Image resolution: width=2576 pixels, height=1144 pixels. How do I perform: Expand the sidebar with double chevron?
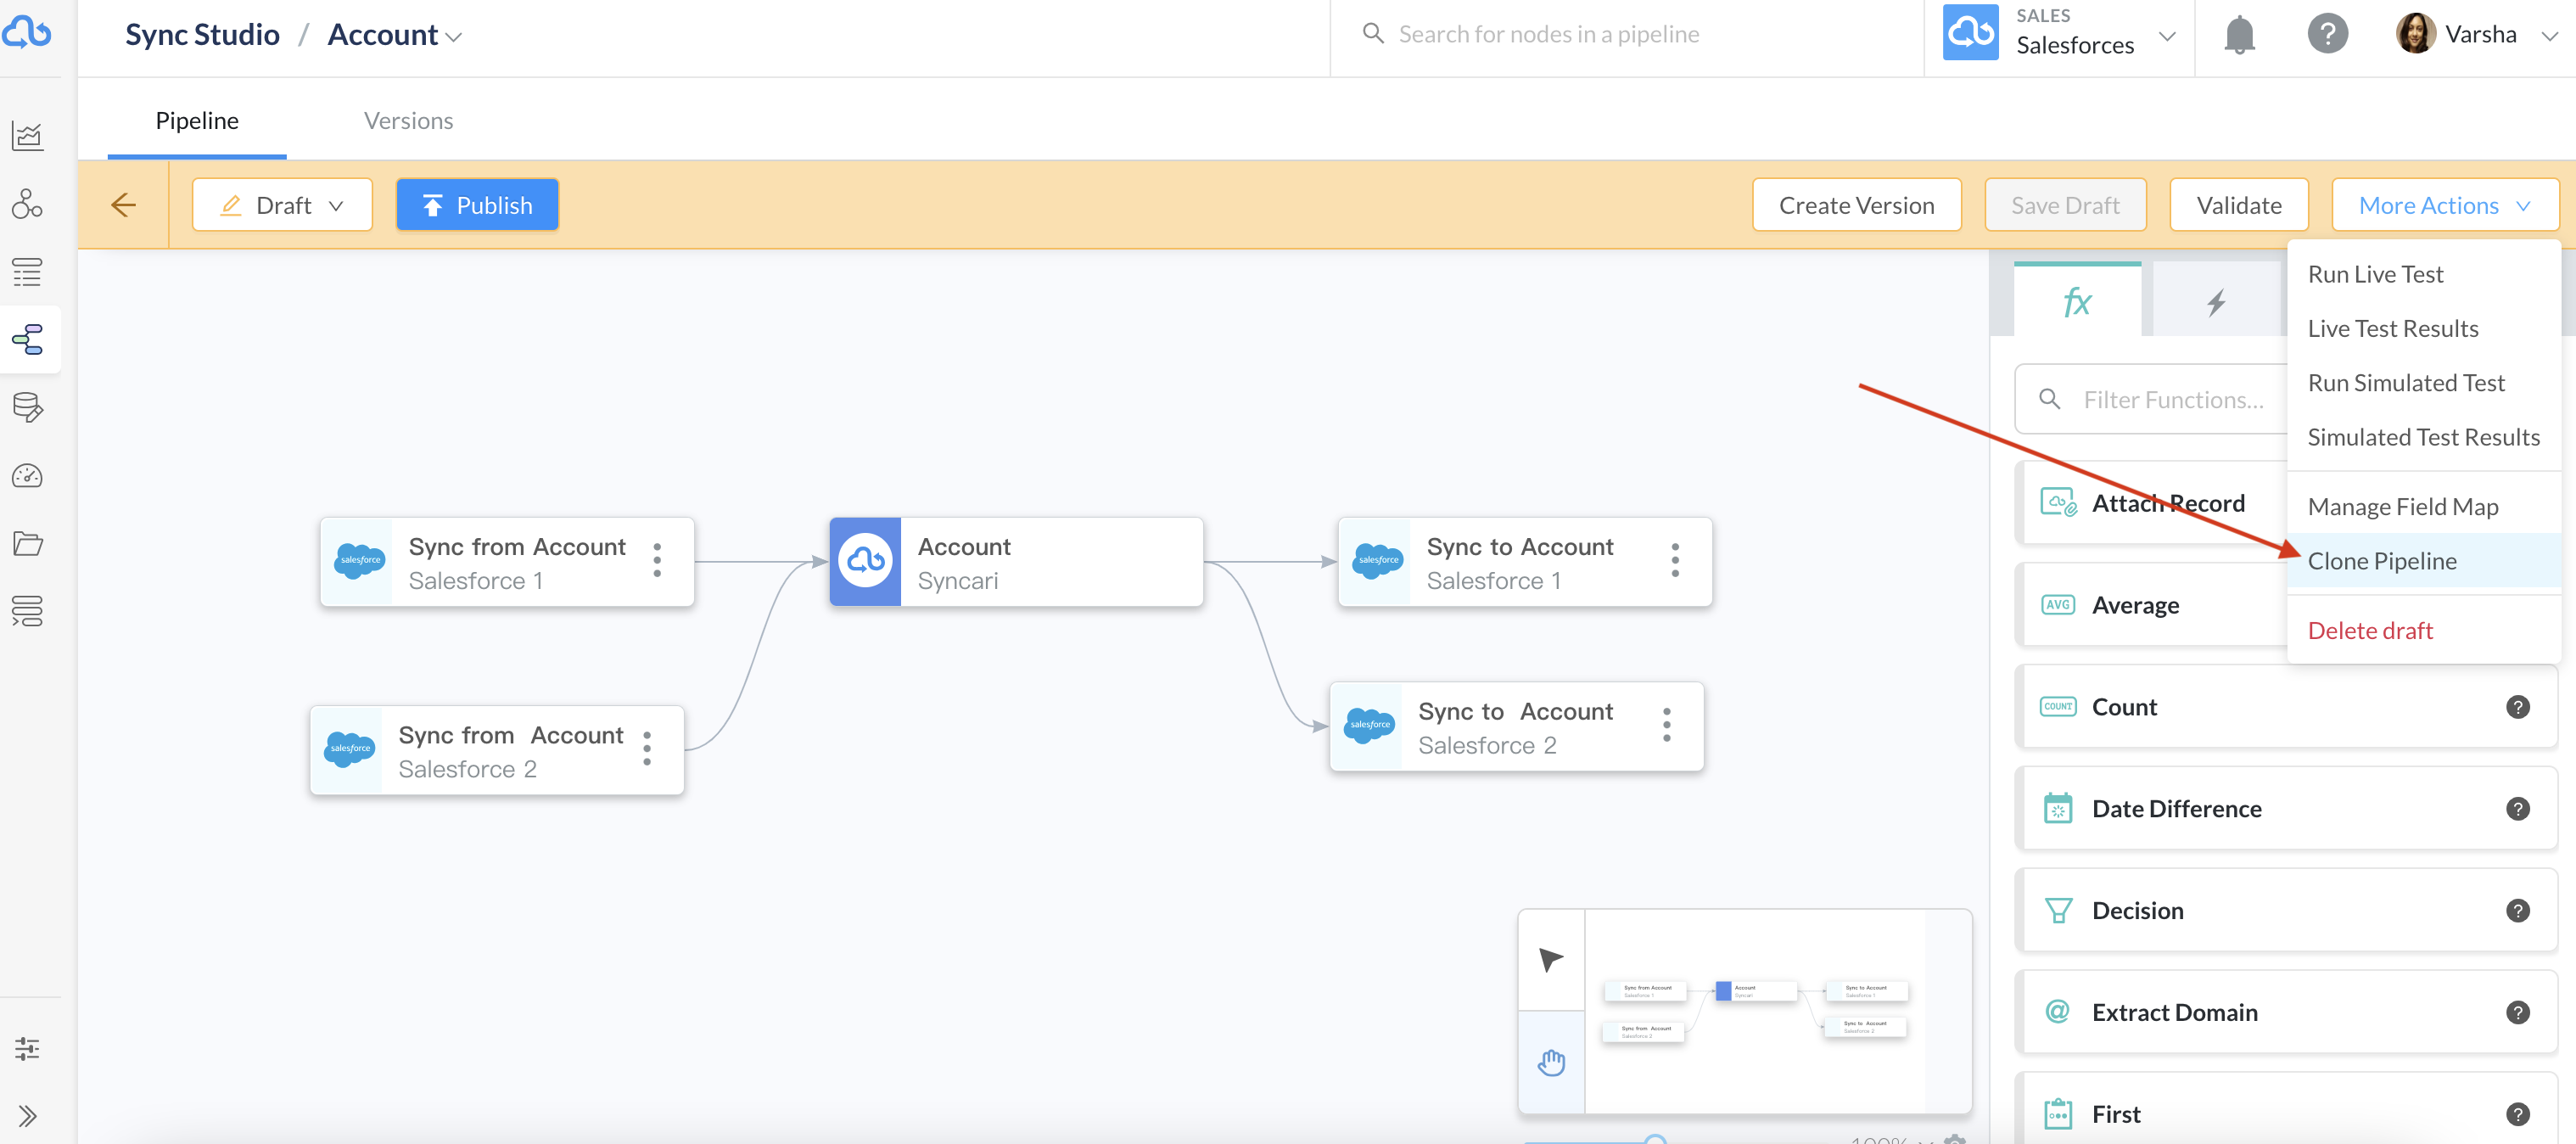pyautogui.click(x=27, y=1116)
